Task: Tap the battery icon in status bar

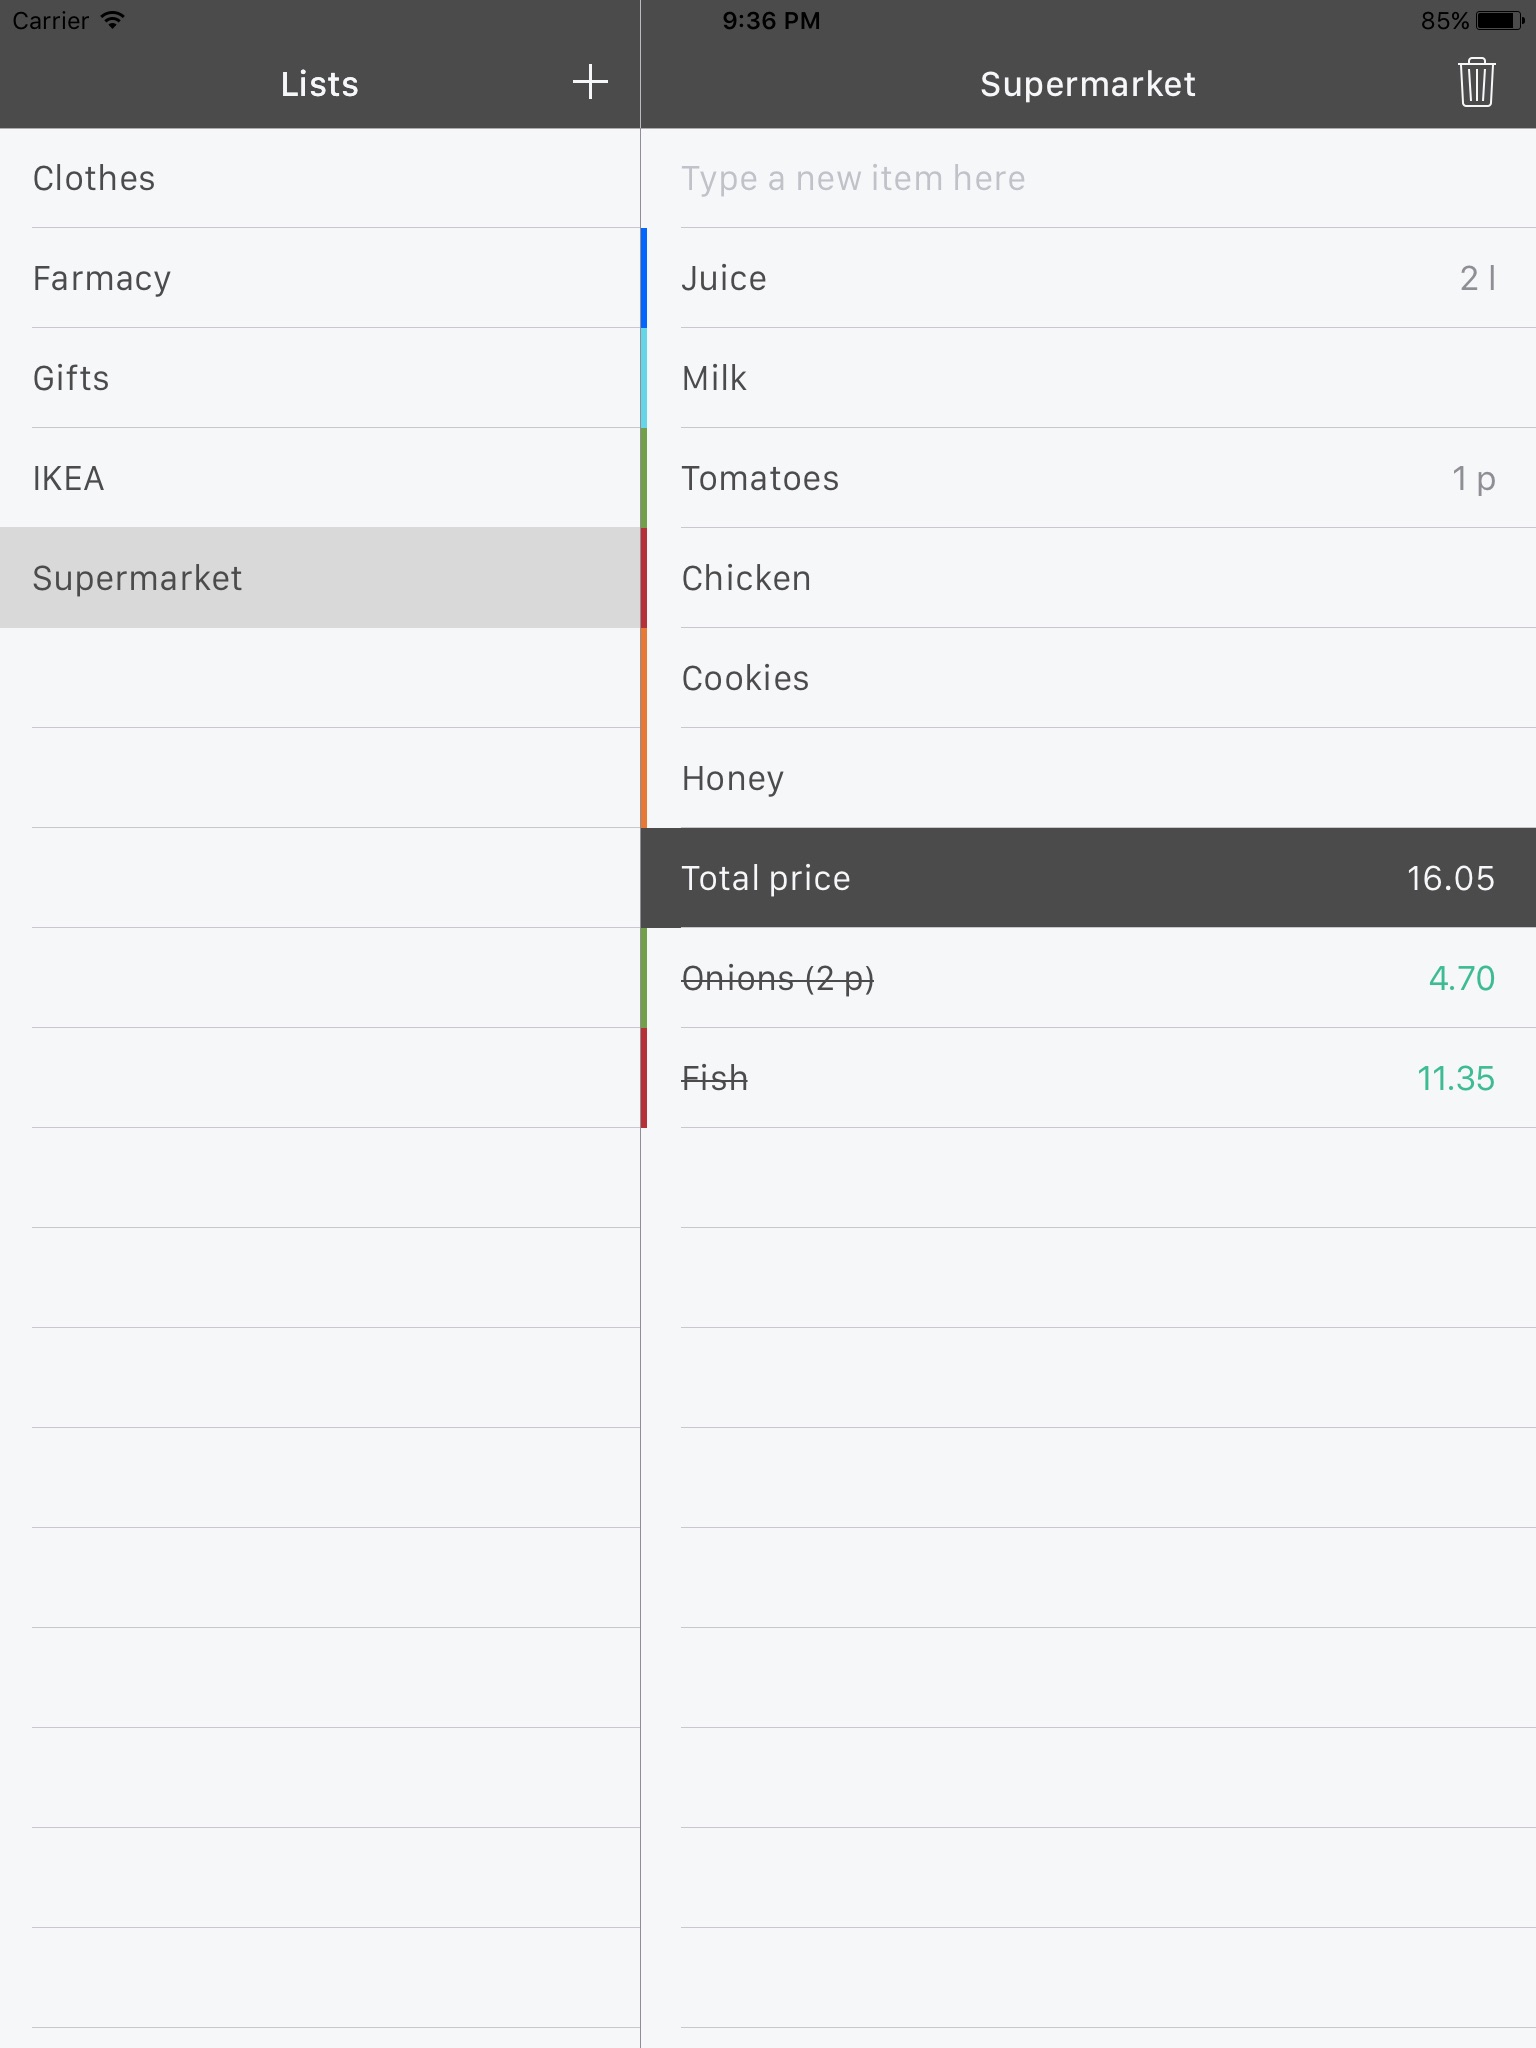Action: pyautogui.click(x=1499, y=21)
